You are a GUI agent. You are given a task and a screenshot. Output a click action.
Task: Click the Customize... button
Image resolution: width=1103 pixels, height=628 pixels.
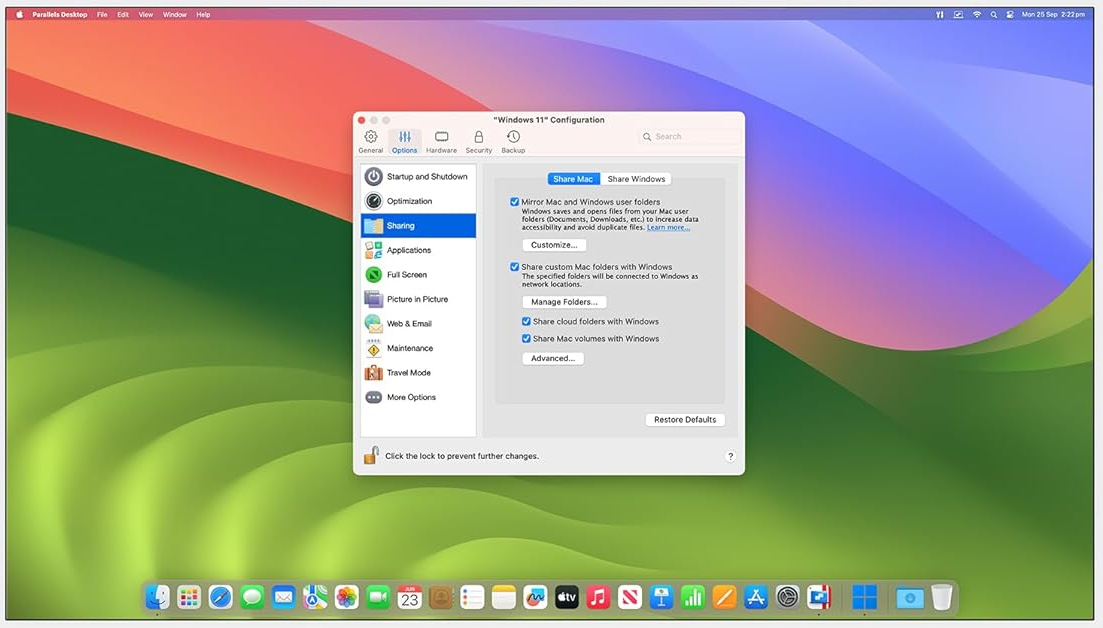point(554,245)
